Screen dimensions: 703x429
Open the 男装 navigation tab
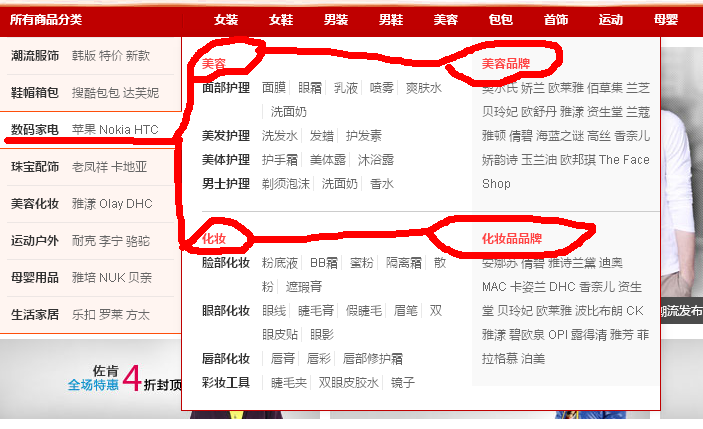336,20
